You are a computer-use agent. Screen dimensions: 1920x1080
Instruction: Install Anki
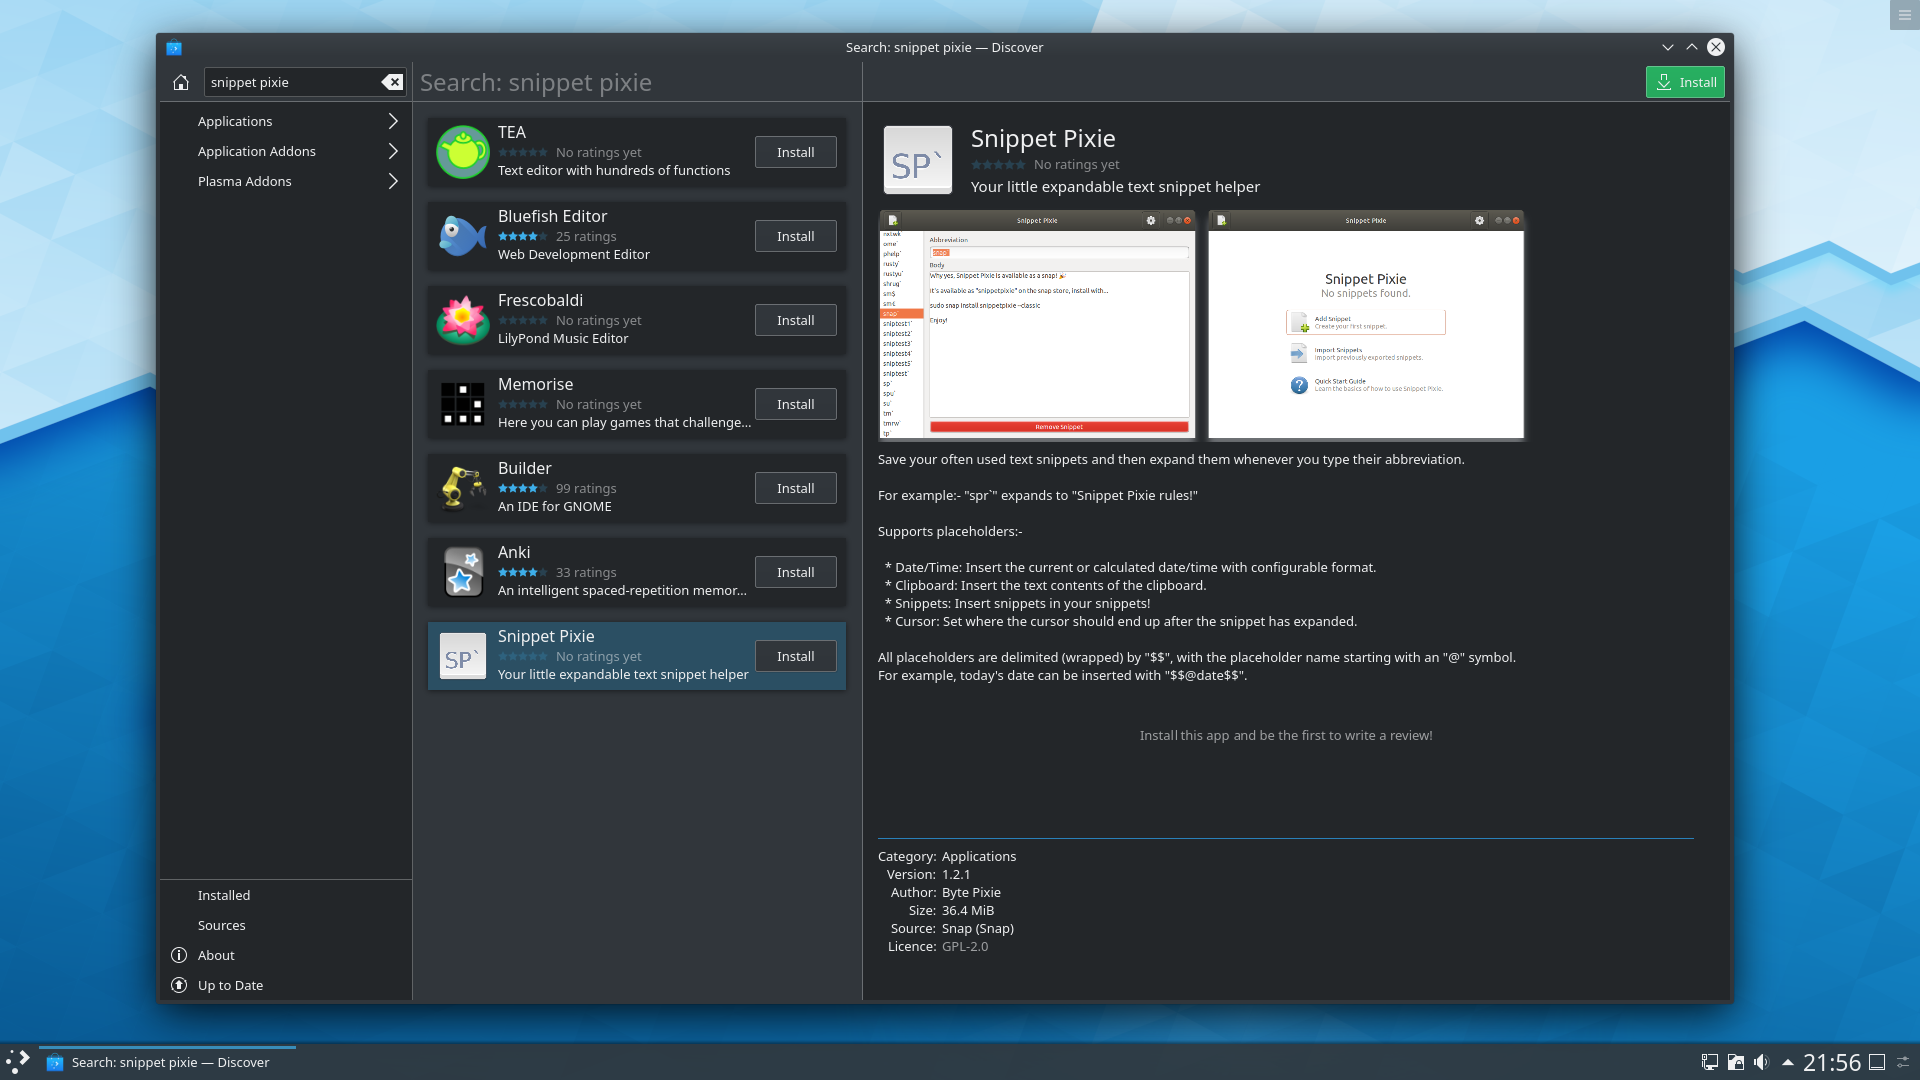796,572
